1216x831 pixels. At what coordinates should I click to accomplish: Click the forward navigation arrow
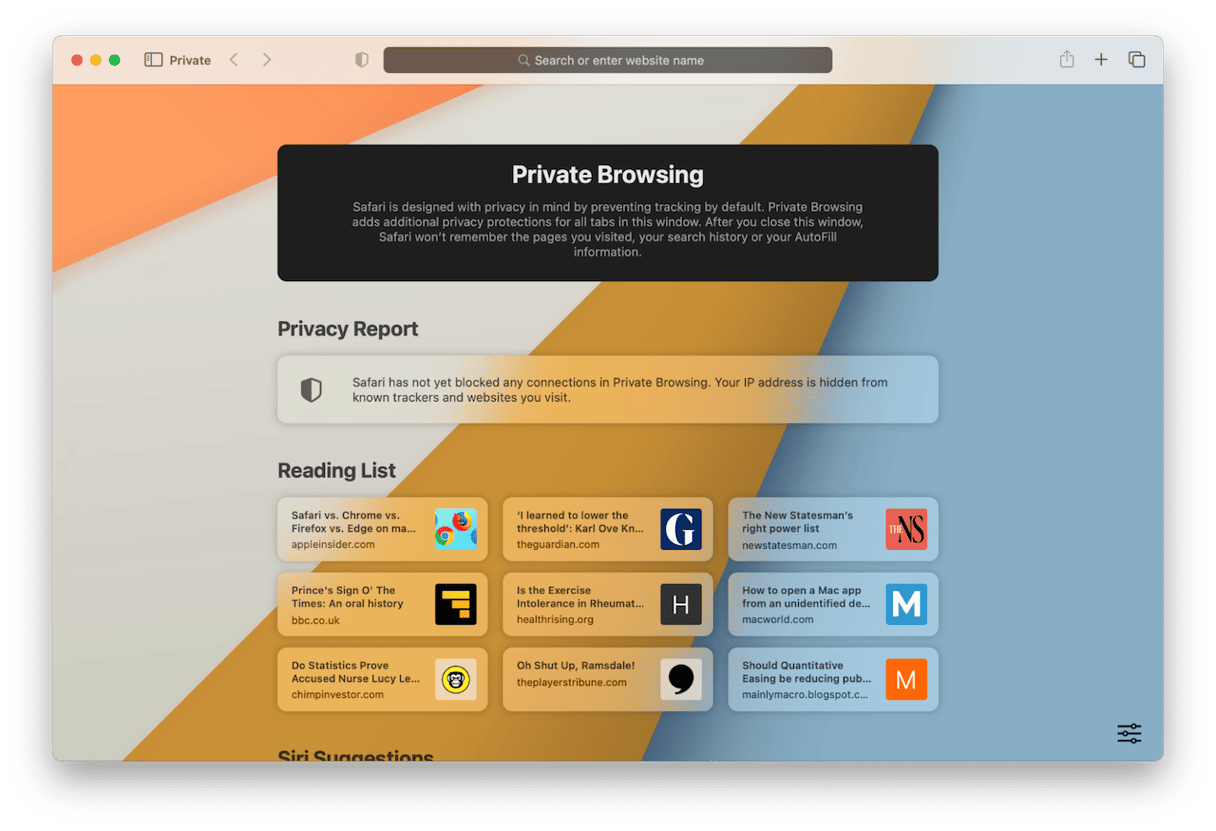pos(267,60)
